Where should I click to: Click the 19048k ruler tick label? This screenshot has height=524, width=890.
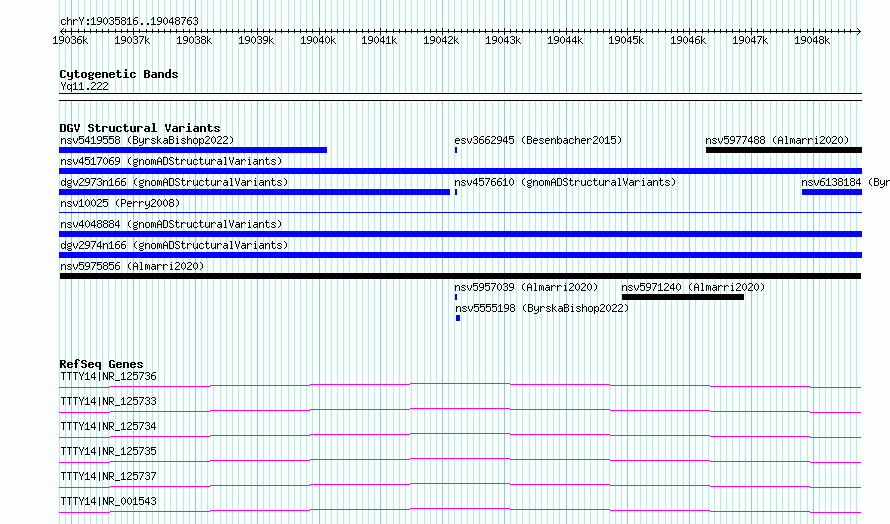(812, 40)
